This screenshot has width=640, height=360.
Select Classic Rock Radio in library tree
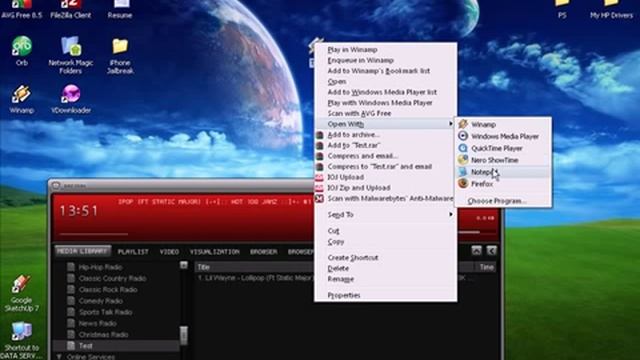pos(108,290)
